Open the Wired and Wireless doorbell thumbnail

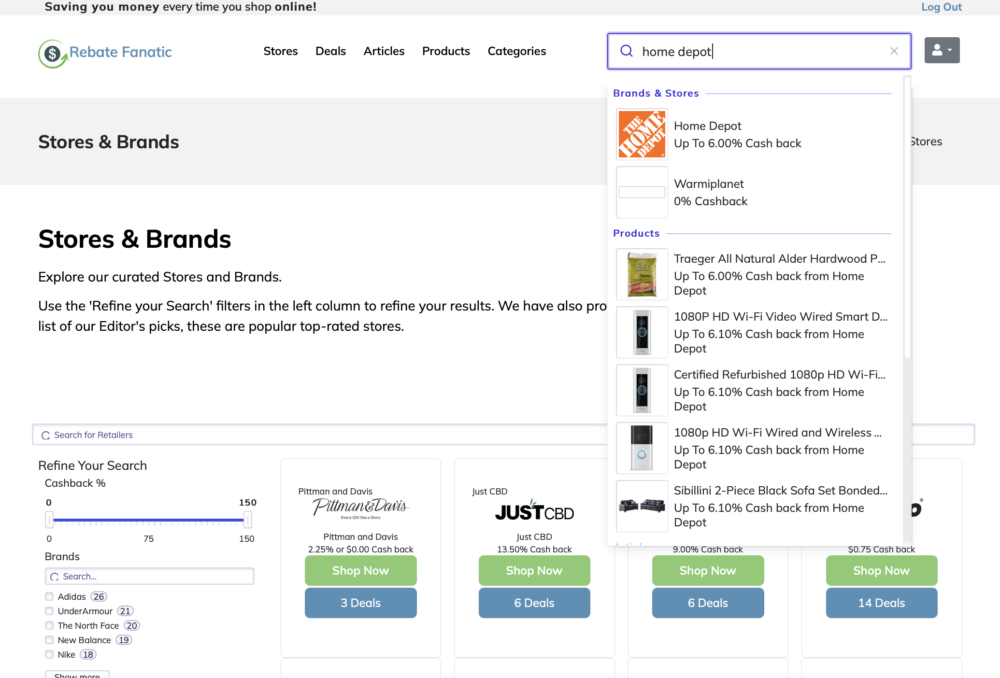point(642,448)
